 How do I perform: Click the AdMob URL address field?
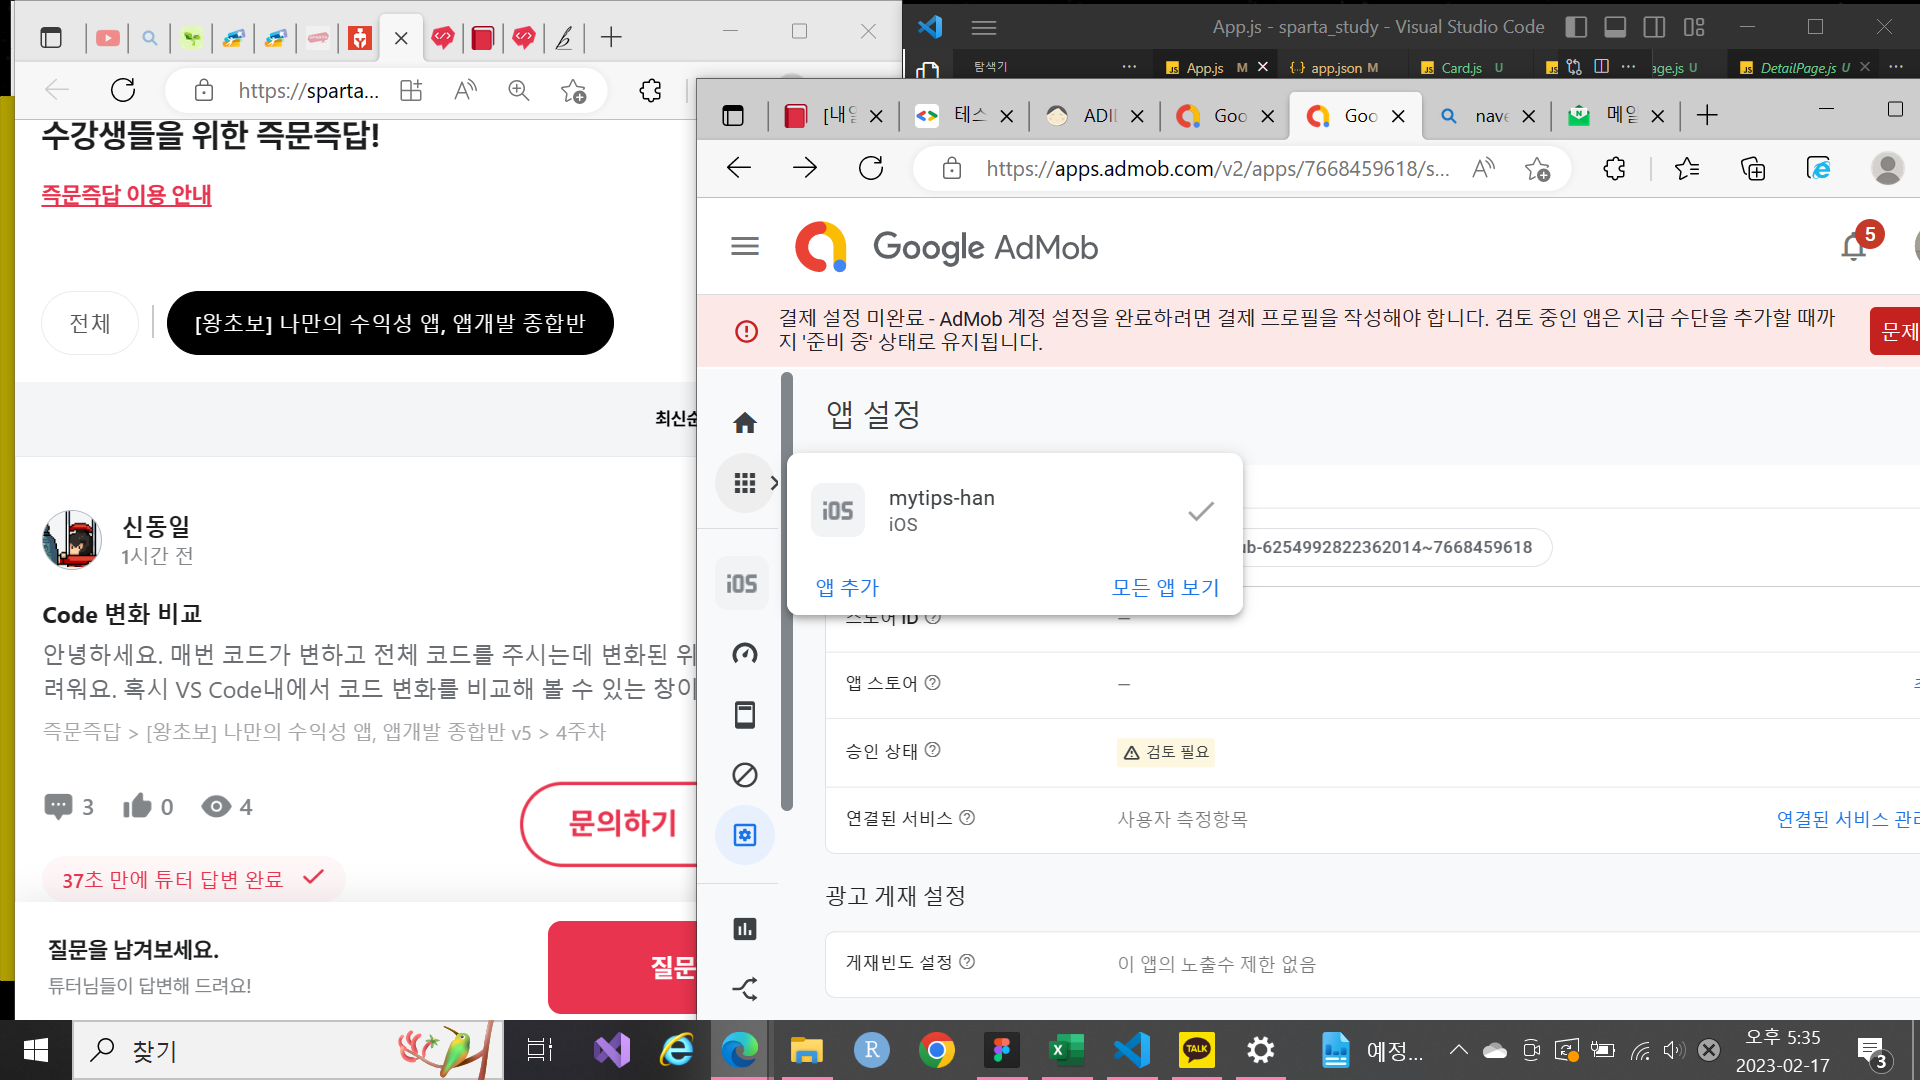(x=1217, y=169)
